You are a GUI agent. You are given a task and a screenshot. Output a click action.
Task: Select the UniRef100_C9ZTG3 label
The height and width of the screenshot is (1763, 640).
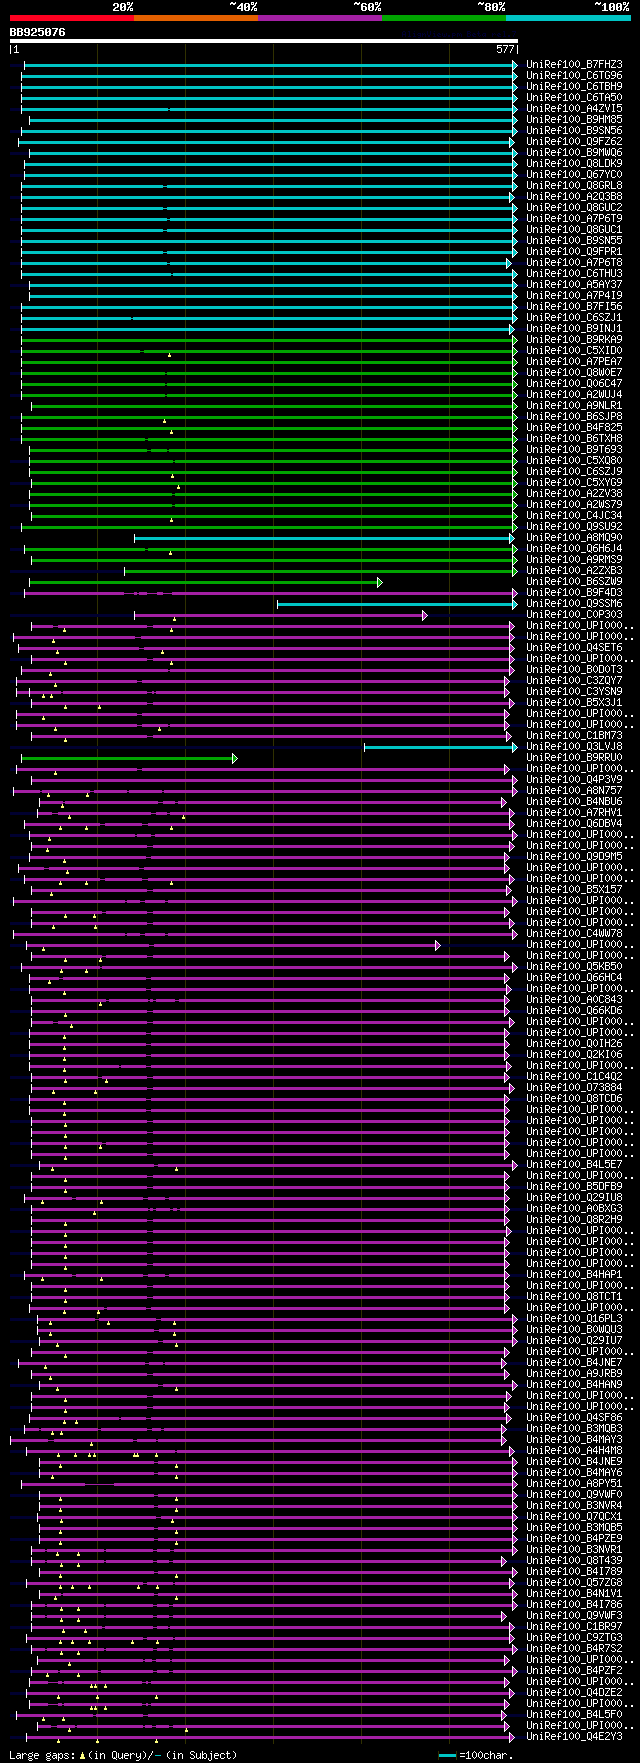(574, 1638)
